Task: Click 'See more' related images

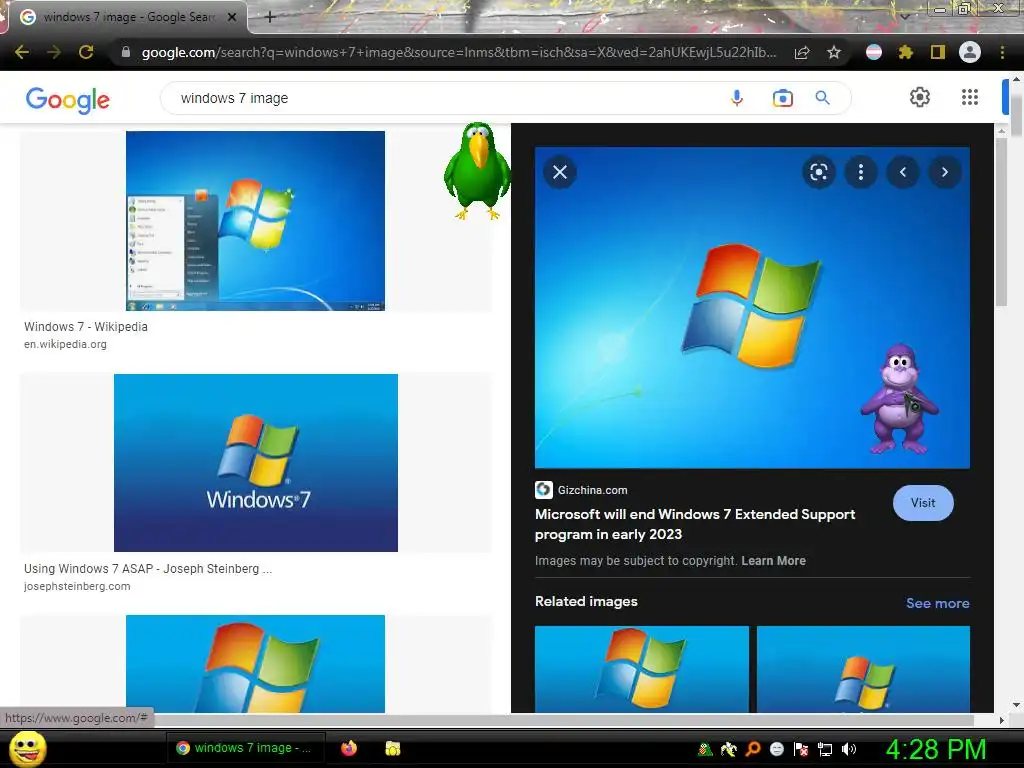Action: pos(937,603)
